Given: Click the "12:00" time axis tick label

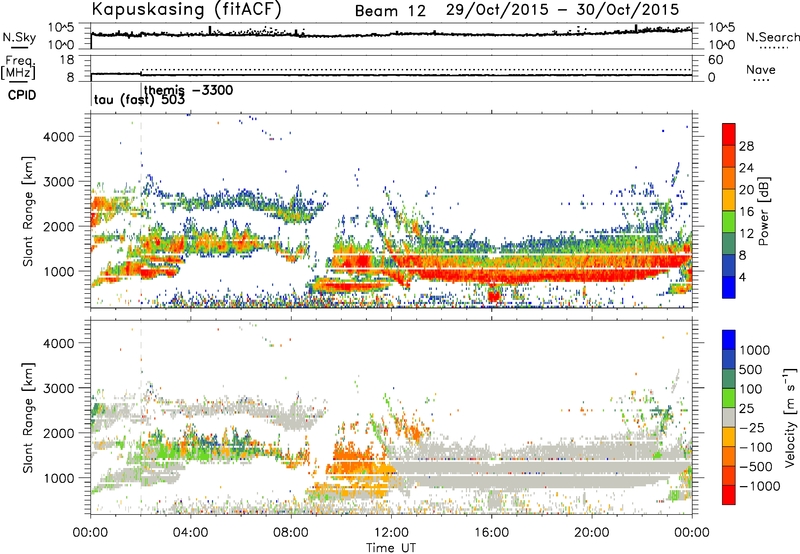Looking at the screenshot, I should 391,532.
